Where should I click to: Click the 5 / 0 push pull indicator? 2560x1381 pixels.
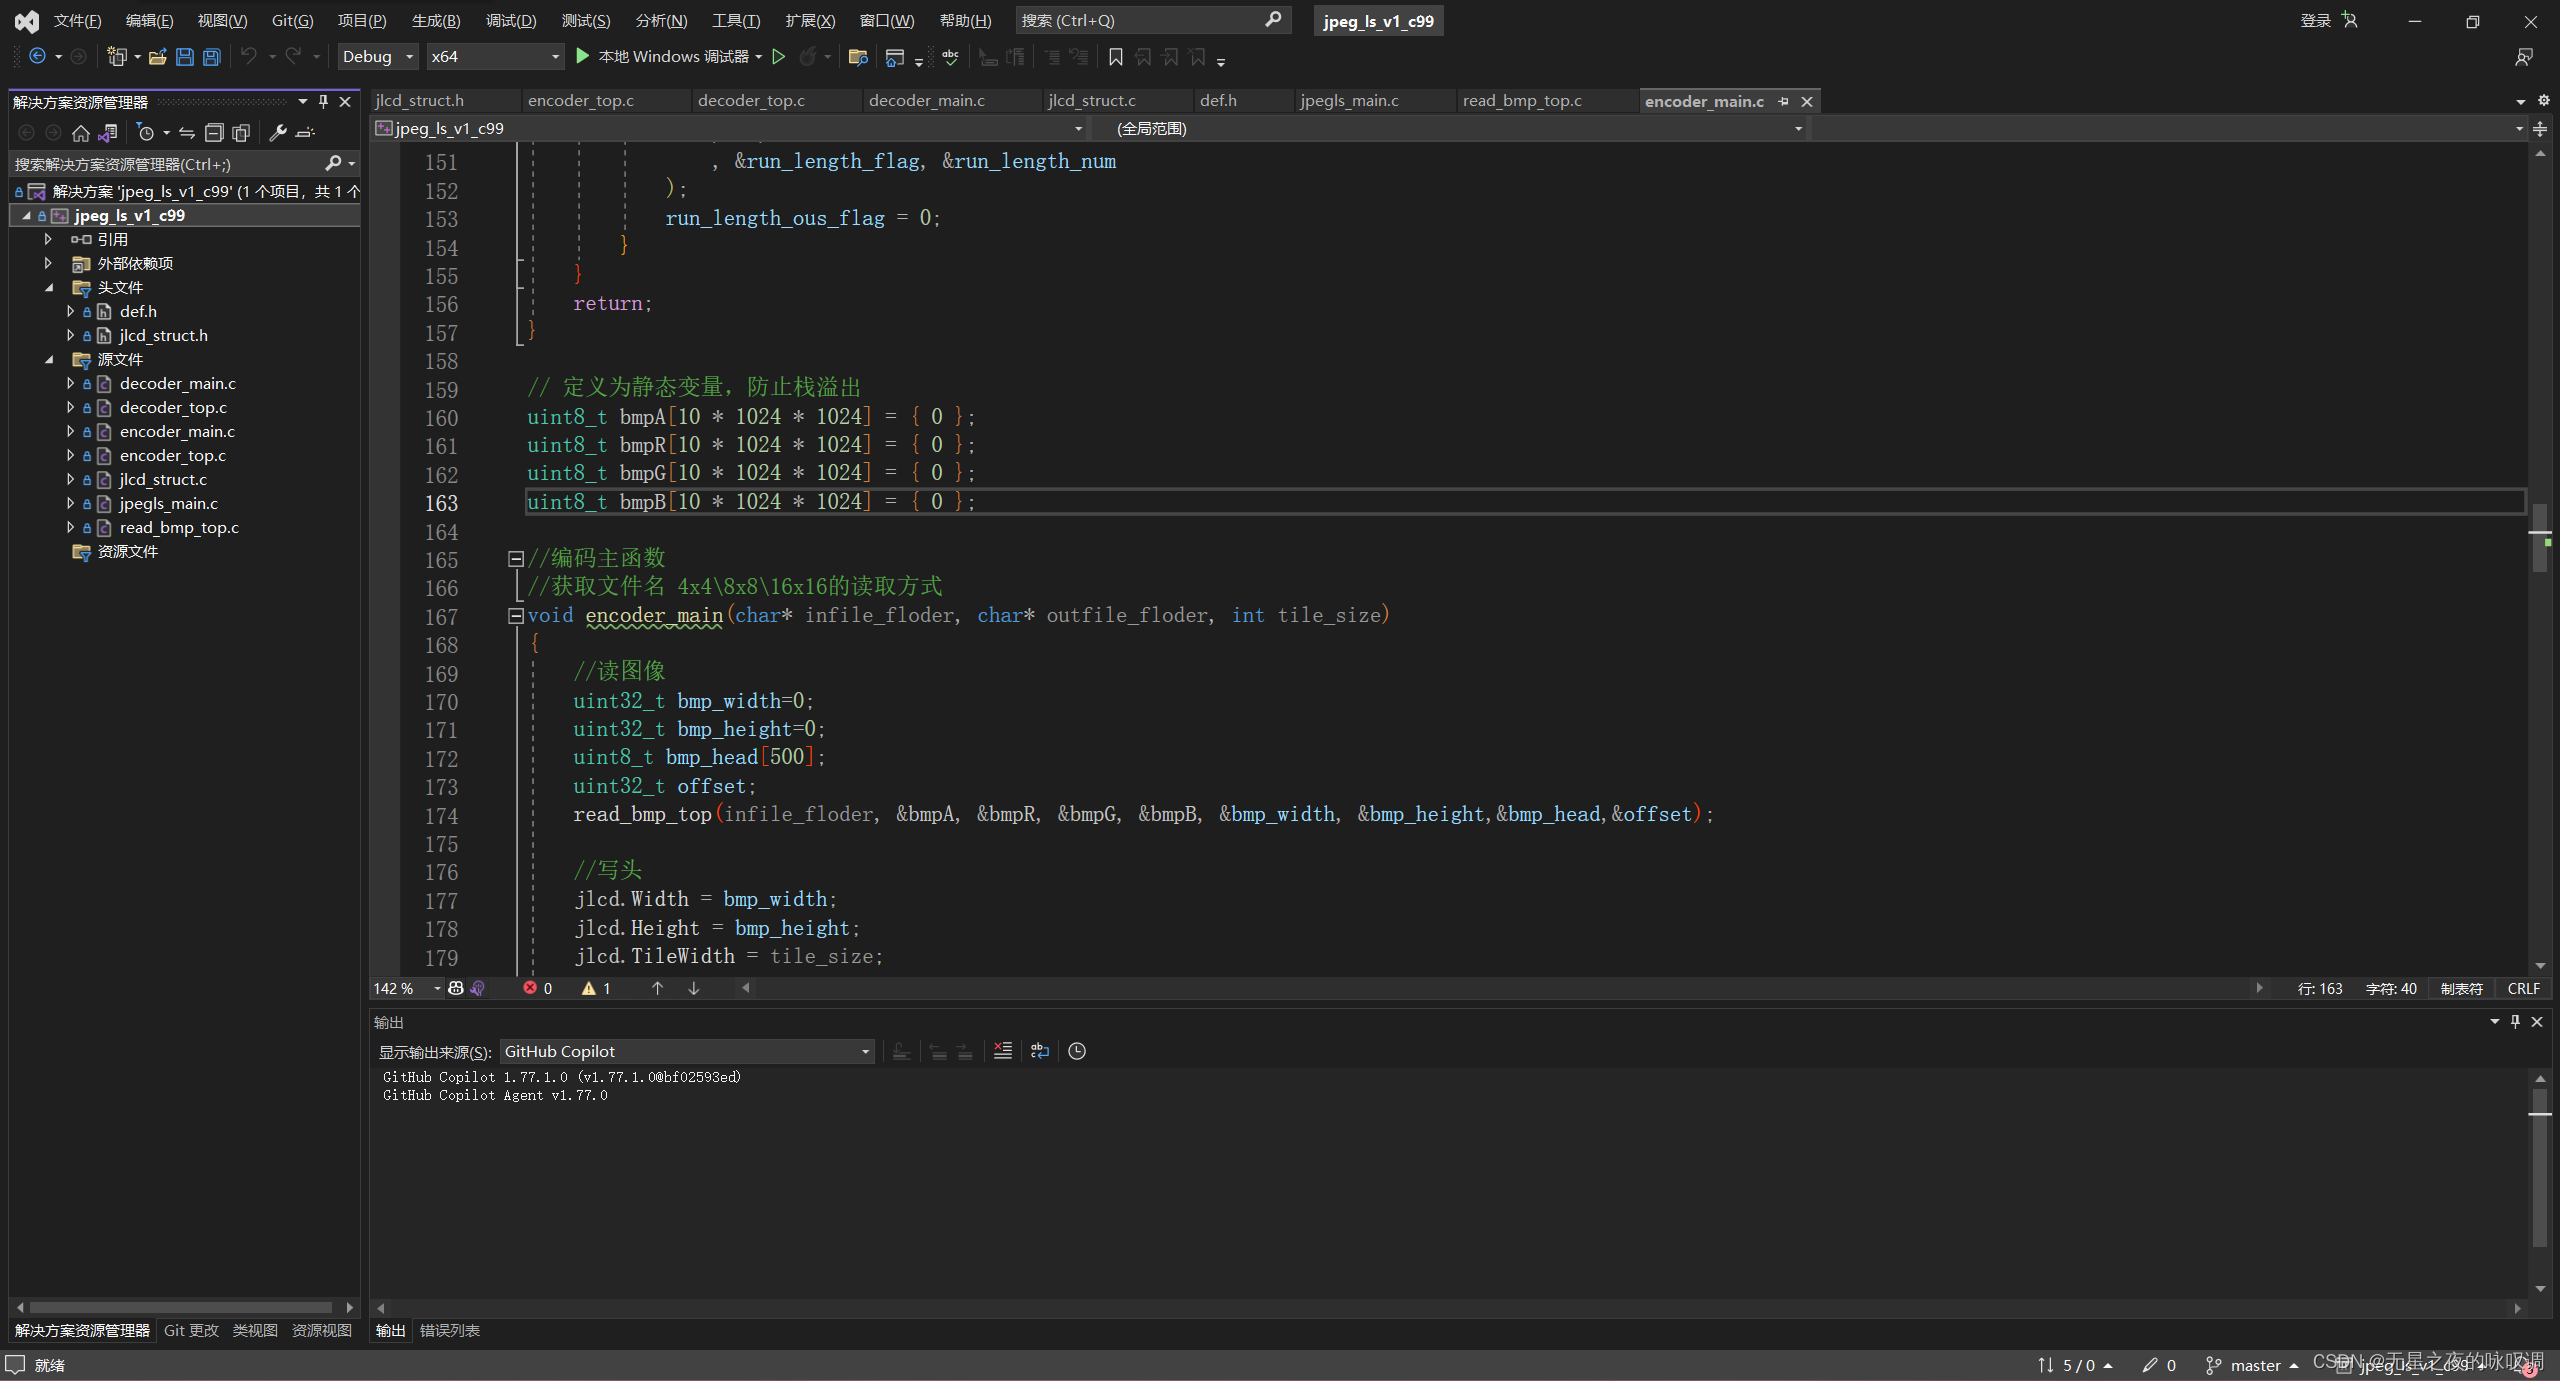tap(2075, 1365)
